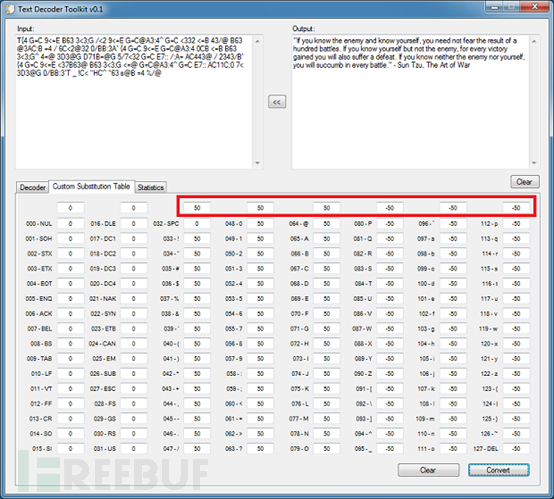Click the Output scrollbar up arrow
Viewport: 554px width, 499px height.
pos(534,42)
